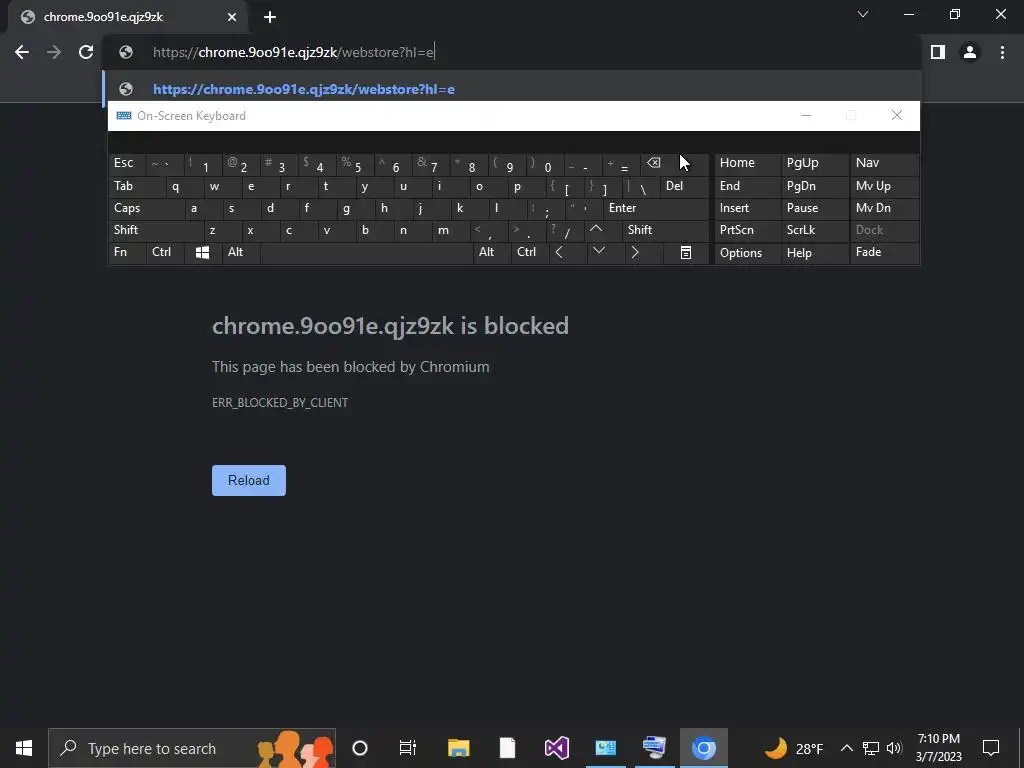Toggle right Alt key on keyboard
The height and width of the screenshot is (768, 1024).
(492, 253)
